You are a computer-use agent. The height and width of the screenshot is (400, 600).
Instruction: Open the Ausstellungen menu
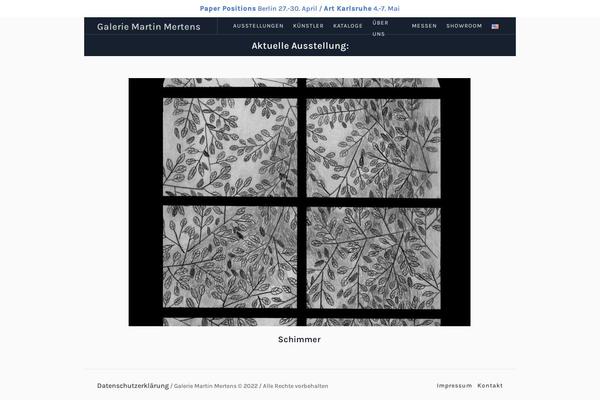tap(258, 26)
